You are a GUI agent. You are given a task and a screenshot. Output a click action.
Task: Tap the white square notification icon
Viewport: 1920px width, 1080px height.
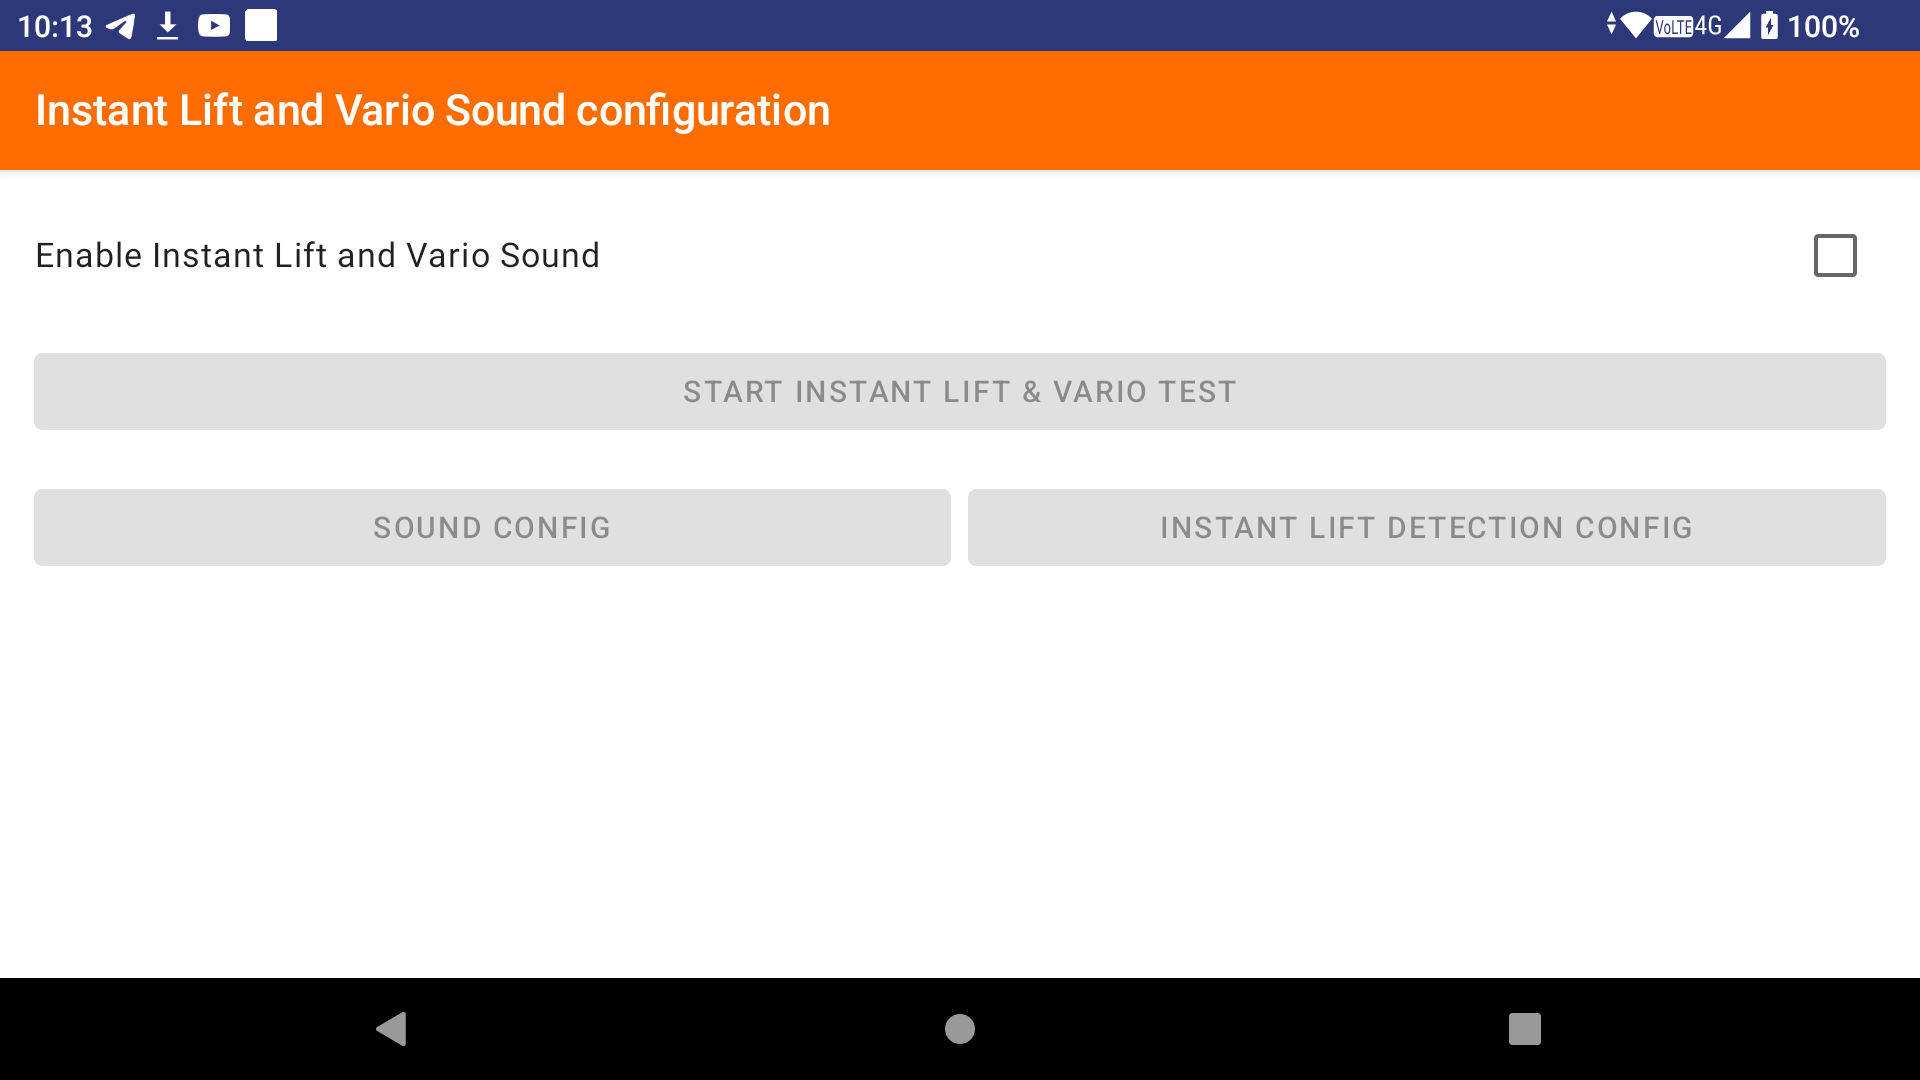(261, 26)
